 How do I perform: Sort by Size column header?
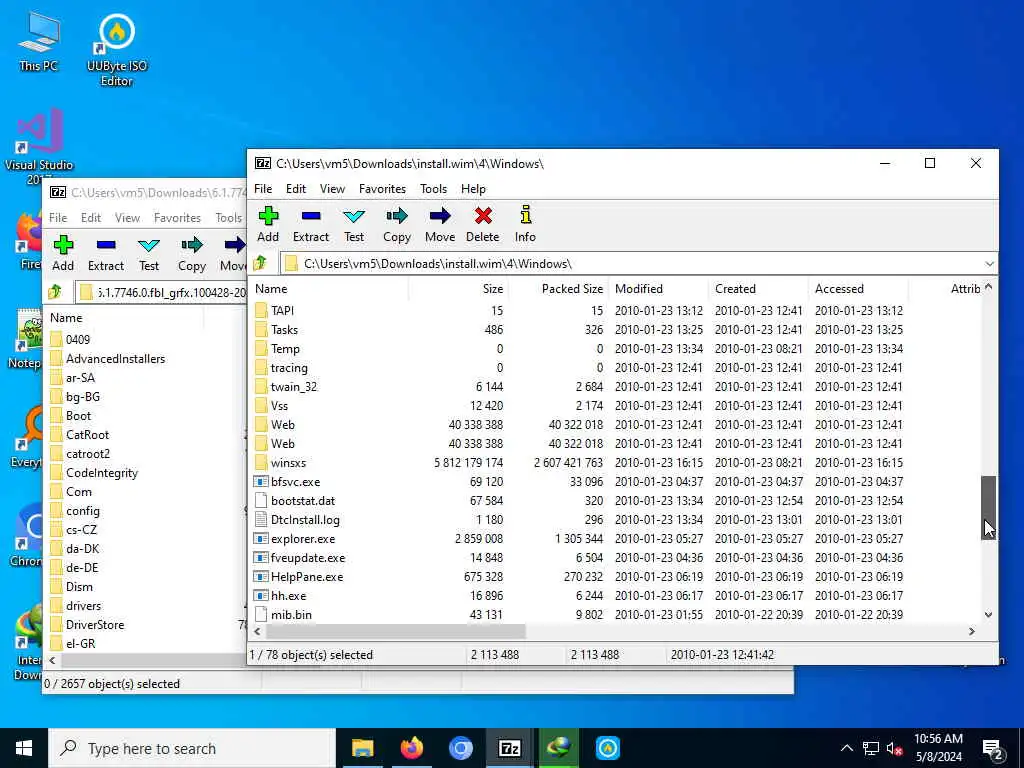click(x=458, y=289)
